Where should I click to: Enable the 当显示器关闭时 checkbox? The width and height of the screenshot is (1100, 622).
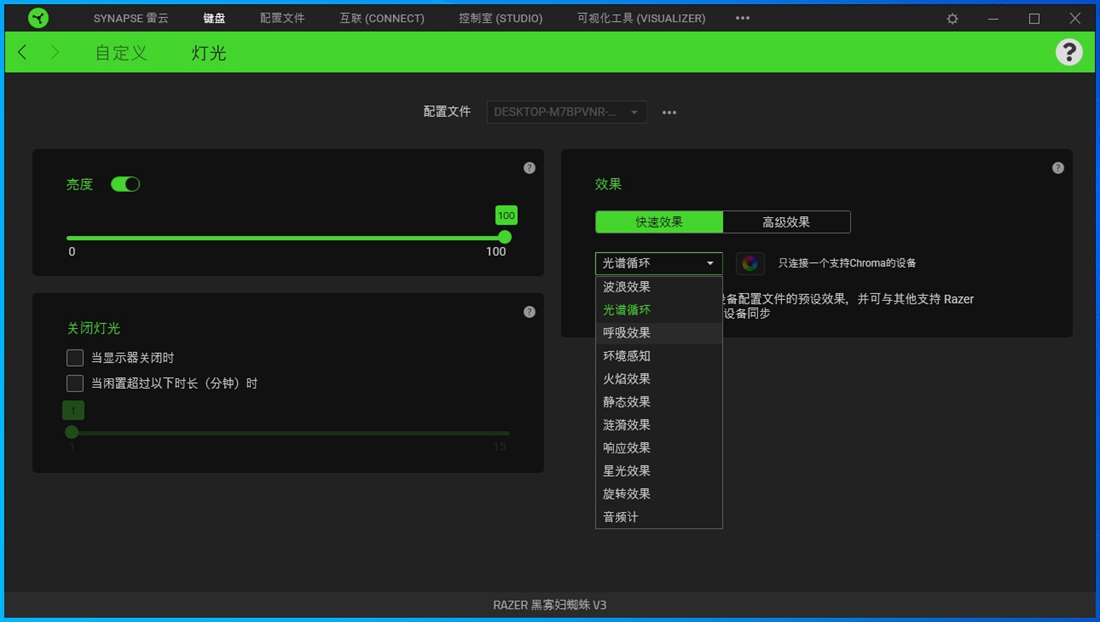[74, 357]
